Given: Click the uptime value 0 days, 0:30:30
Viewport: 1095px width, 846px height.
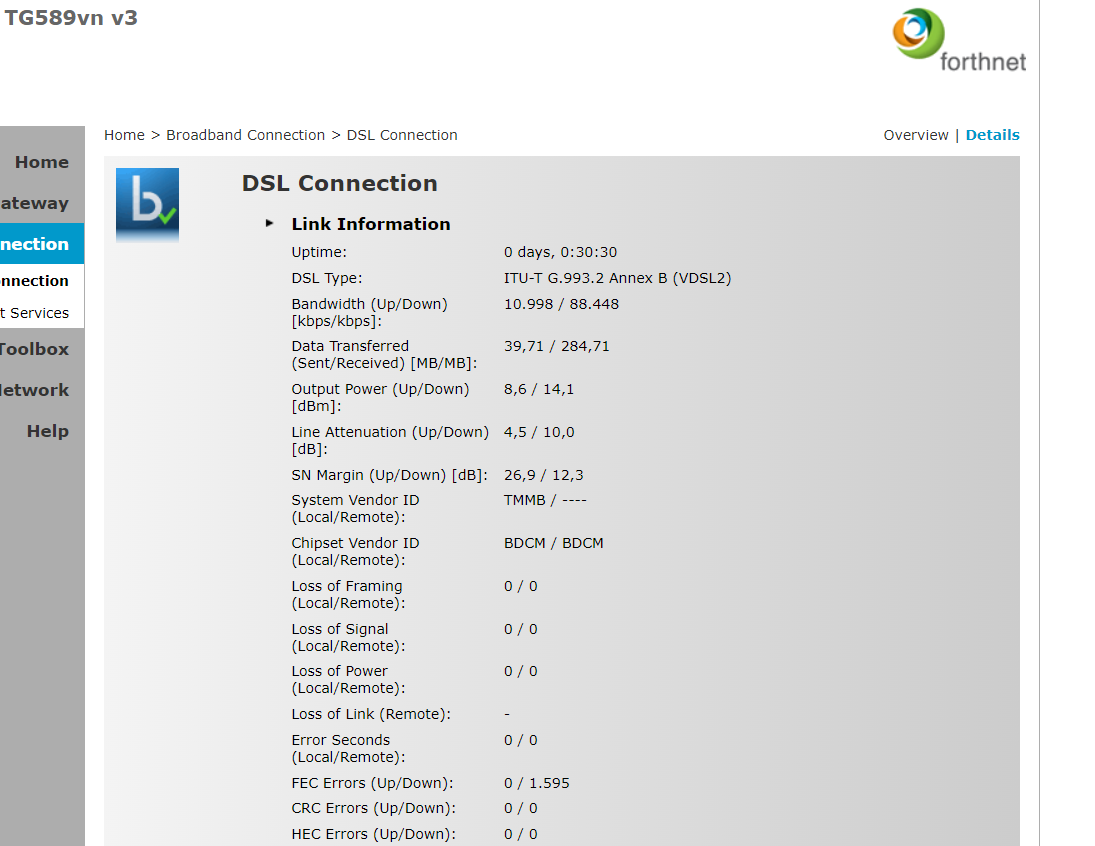Looking at the screenshot, I should (x=561, y=252).
